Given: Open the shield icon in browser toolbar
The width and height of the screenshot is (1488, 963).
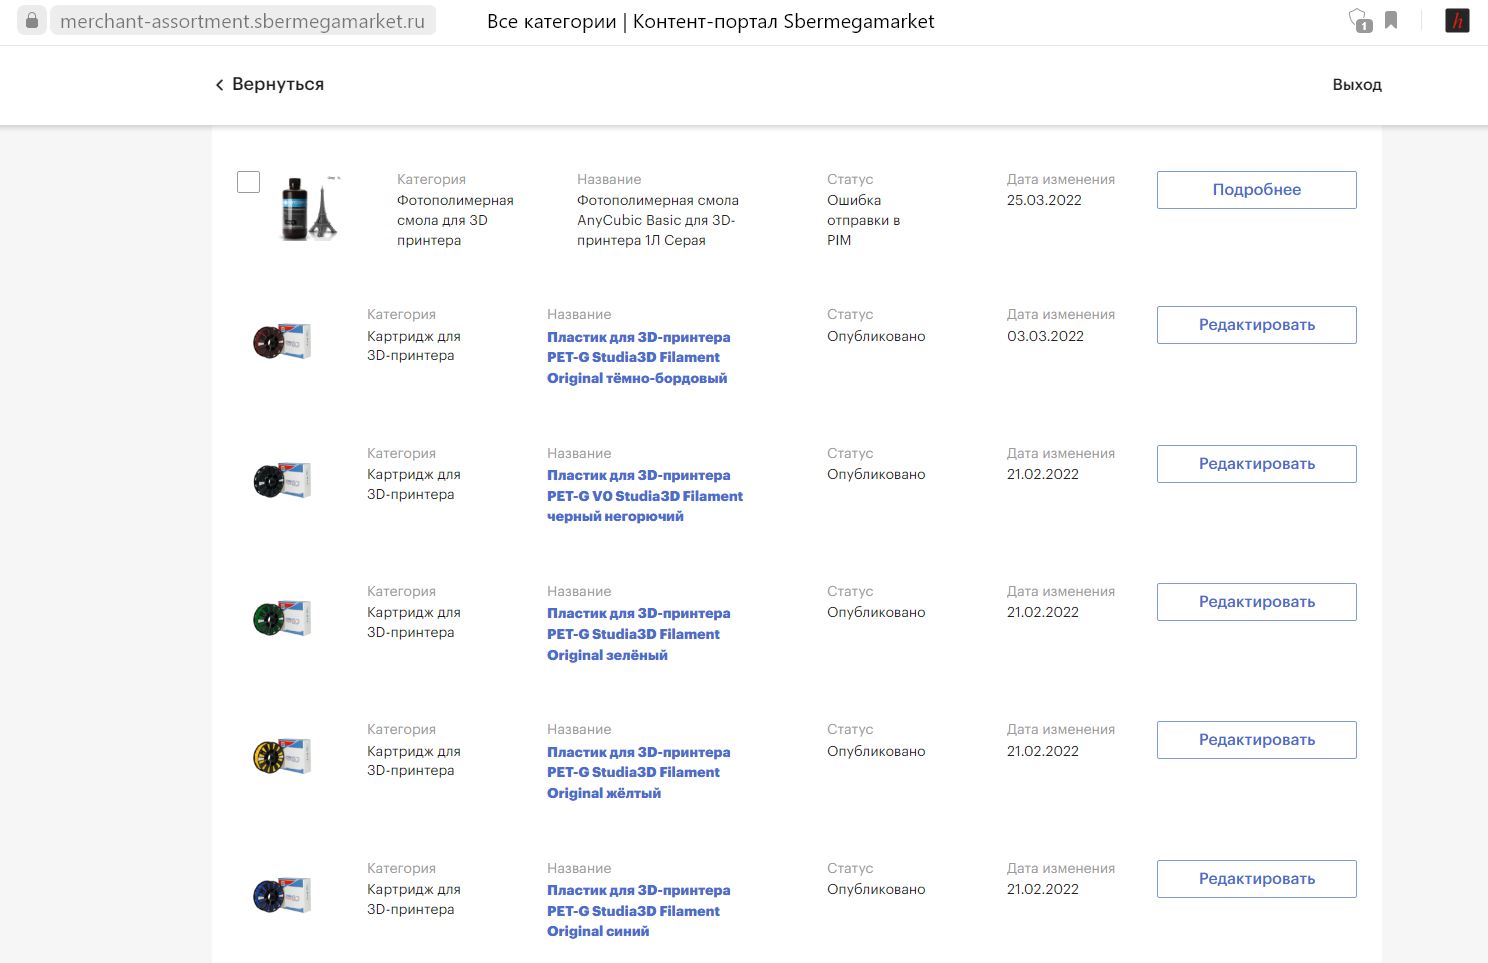Looking at the screenshot, I should pos(1360,21).
